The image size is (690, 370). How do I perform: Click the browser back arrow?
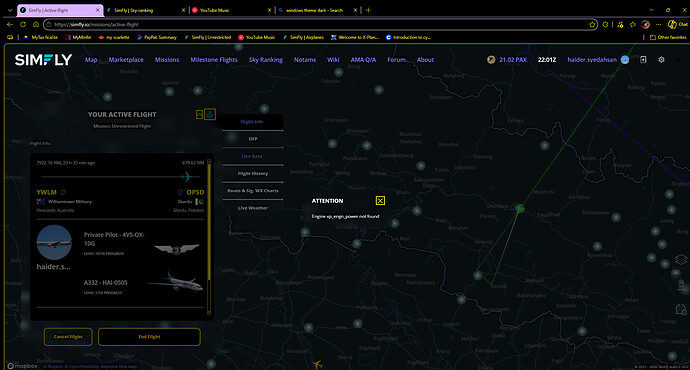click(10, 25)
